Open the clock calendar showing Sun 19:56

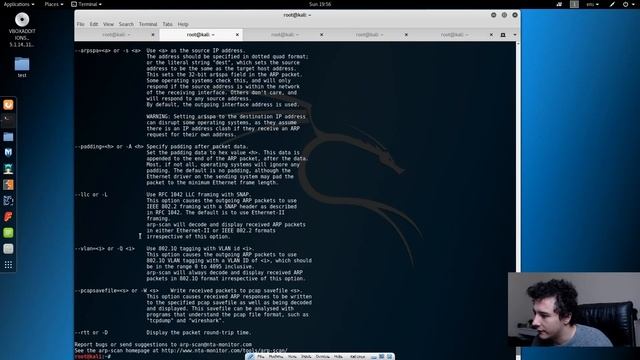tap(320, 4)
